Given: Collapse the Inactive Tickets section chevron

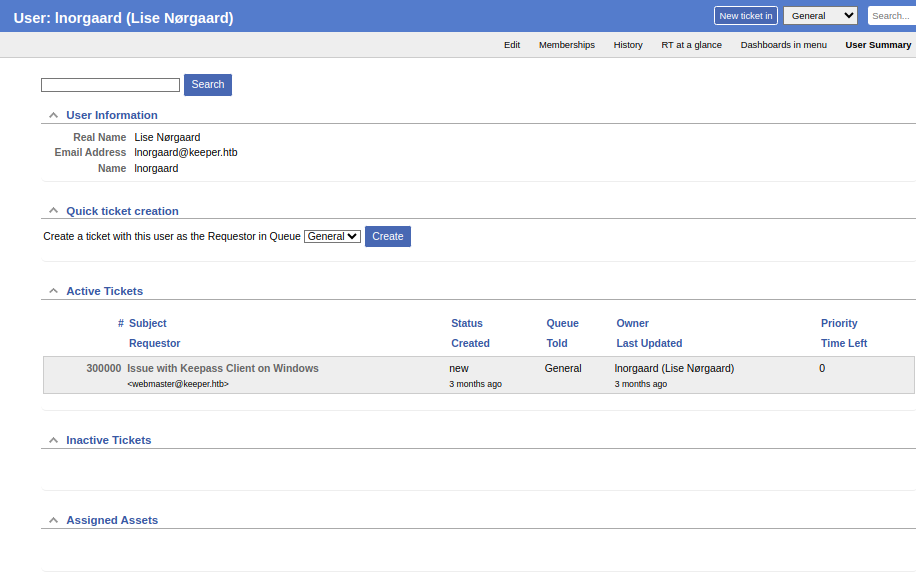Looking at the screenshot, I should 53,440.
